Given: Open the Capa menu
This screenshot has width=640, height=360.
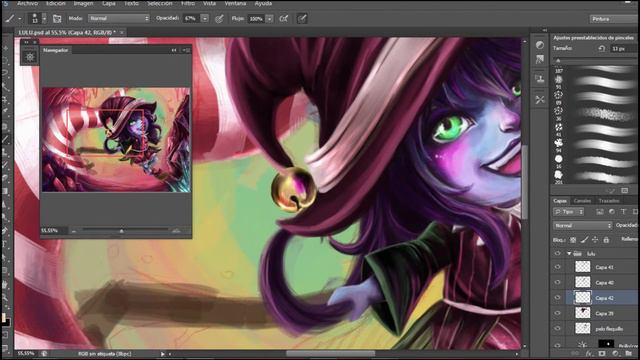Looking at the screenshot, I should click(109, 3).
